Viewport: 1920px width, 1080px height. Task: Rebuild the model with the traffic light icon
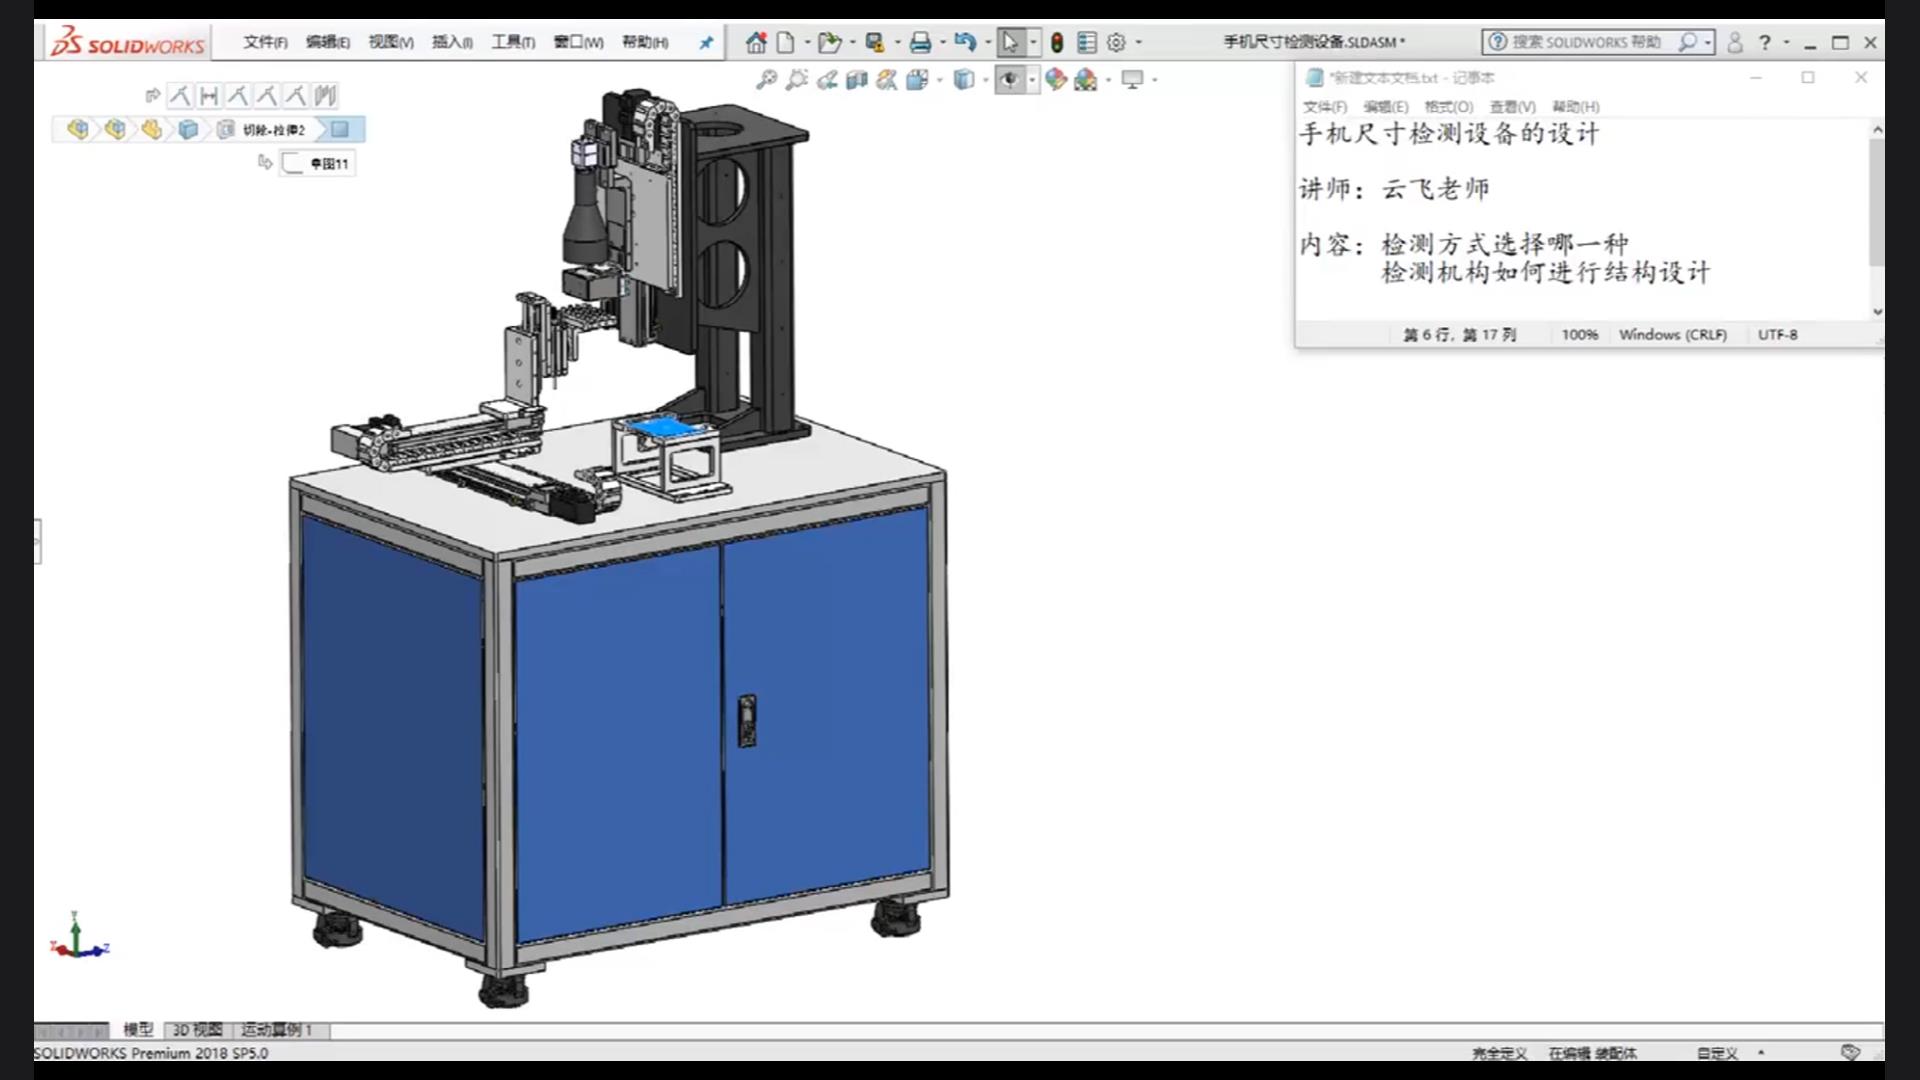(x=1057, y=42)
